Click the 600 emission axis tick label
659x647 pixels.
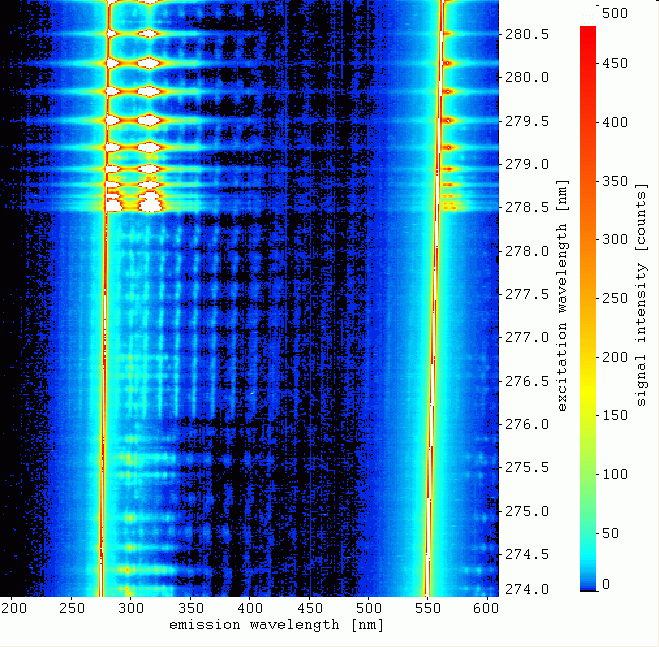coord(488,607)
